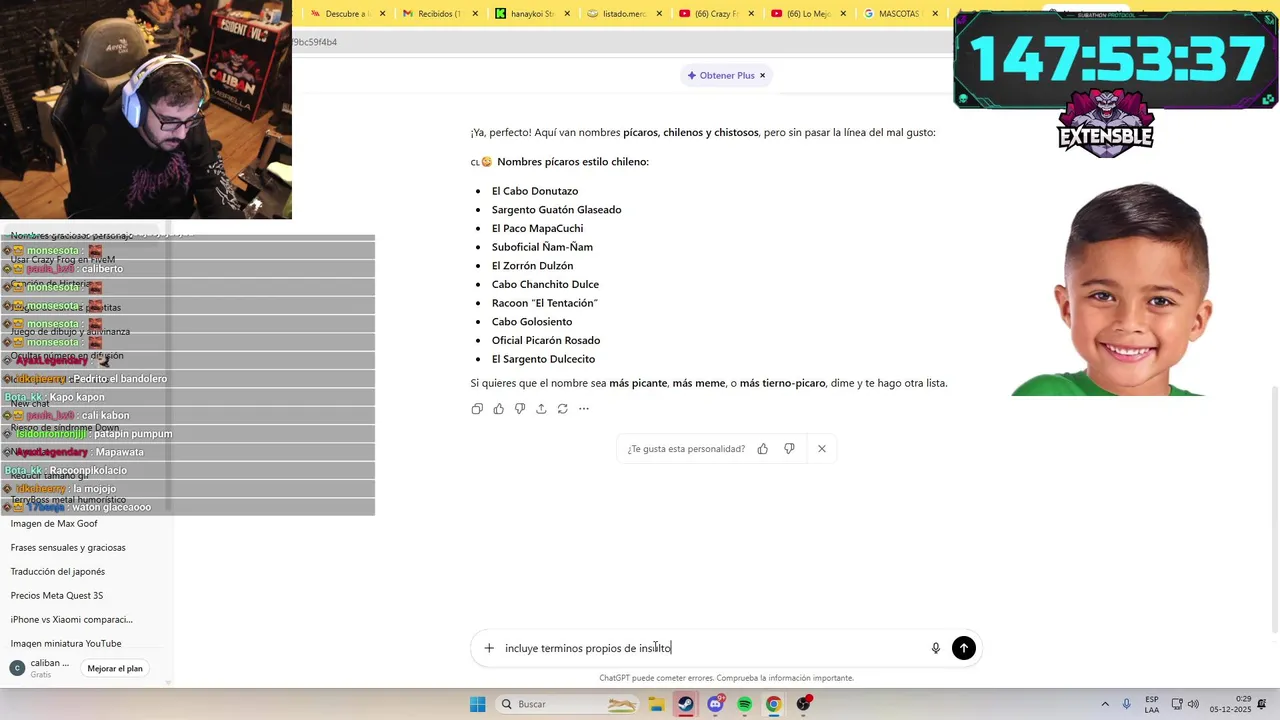Viewport: 1280px width, 720px height.
Task: Open chat 'iPhone vs Xiaomi comparaci...'
Action: (x=71, y=619)
